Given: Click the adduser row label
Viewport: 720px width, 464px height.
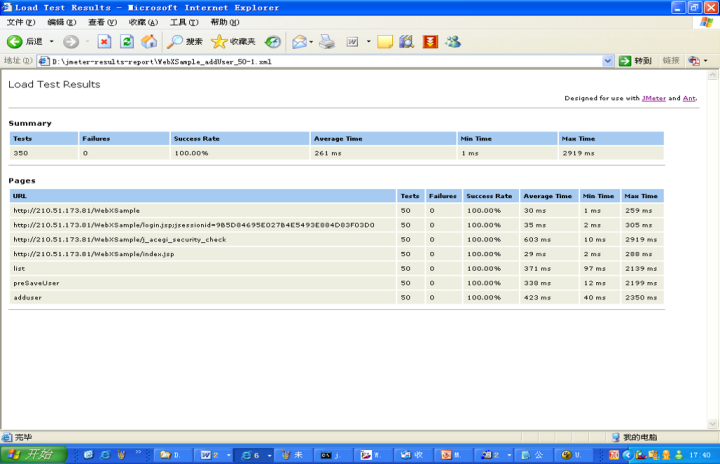Looking at the screenshot, I should [28, 298].
